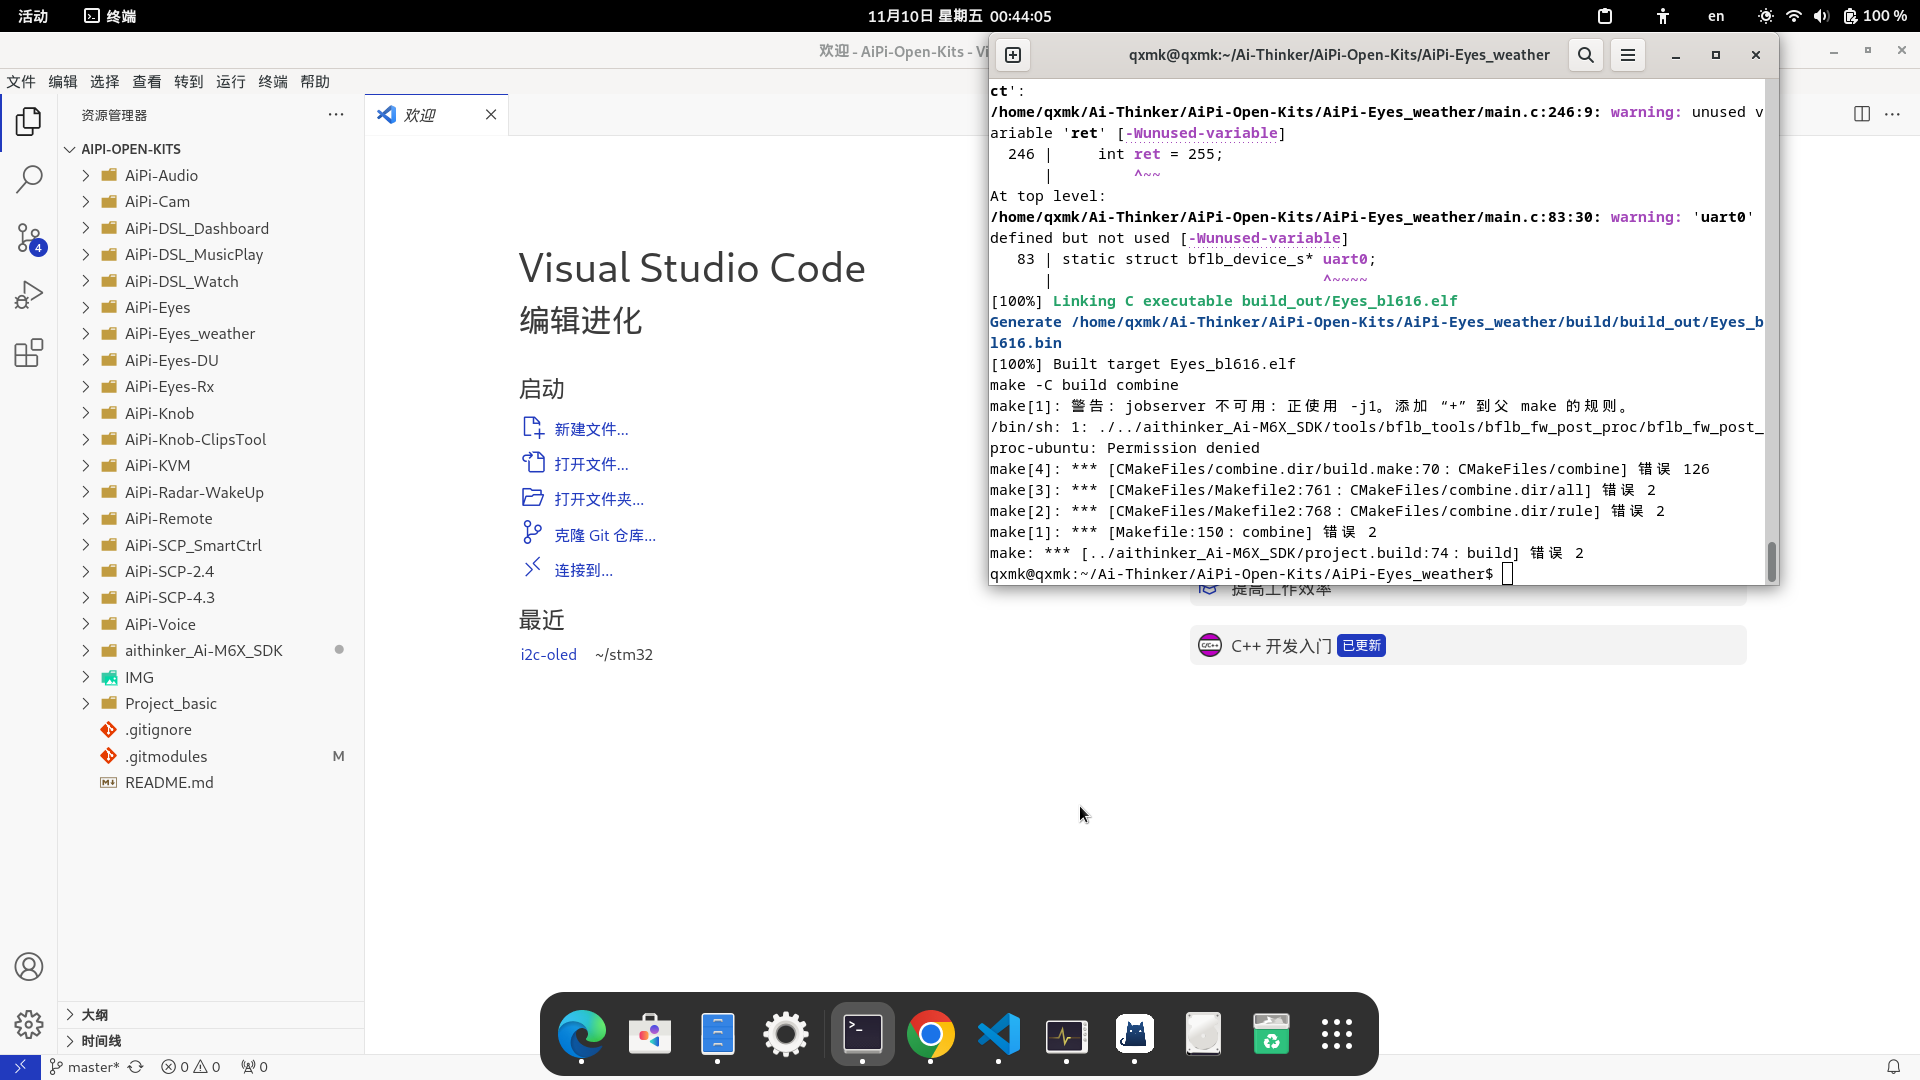The width and height of the screenshot is (1920, 1080).
Task: Open the Files app in the dock
Action: click(x=718, y=1034)
